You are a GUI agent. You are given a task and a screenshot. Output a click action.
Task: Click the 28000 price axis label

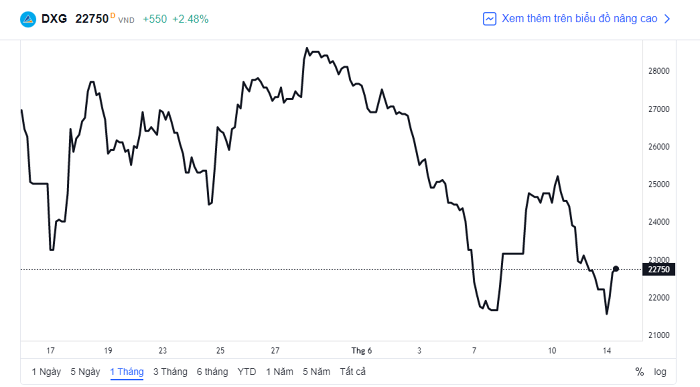(x=658, y=71)
